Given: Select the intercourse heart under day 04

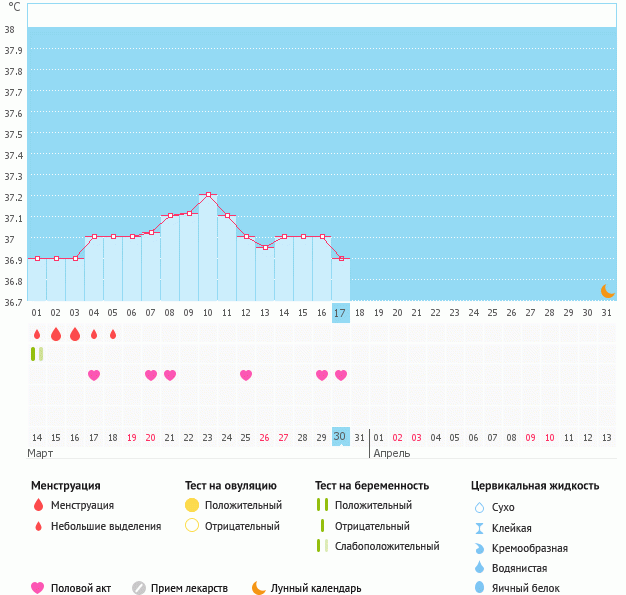Looking at the screenshot, I should click(x=94, y=375).
